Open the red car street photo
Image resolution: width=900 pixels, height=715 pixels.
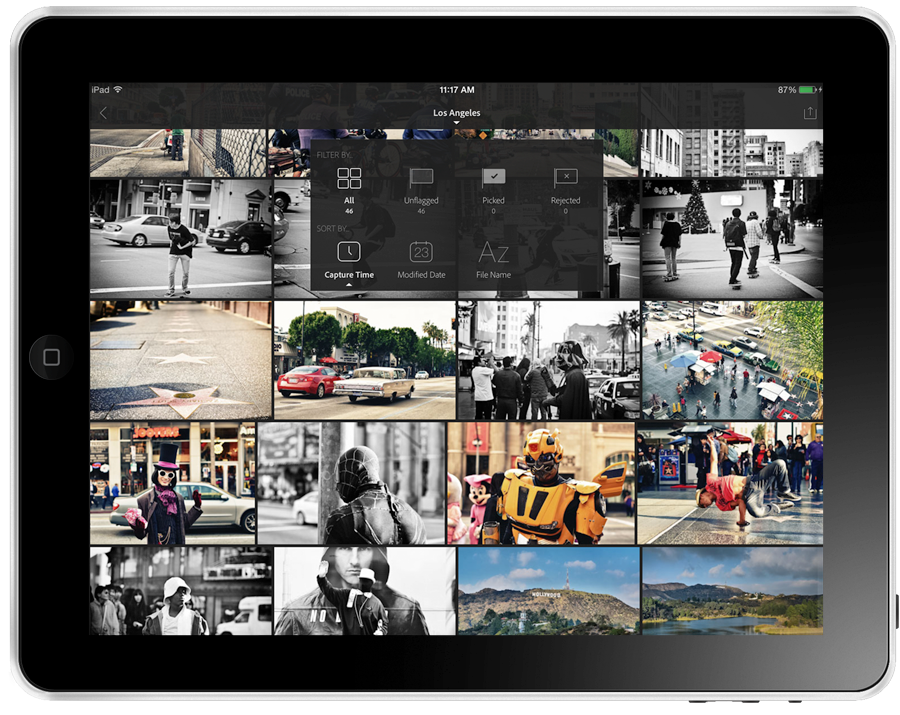[x=365, y=360]
